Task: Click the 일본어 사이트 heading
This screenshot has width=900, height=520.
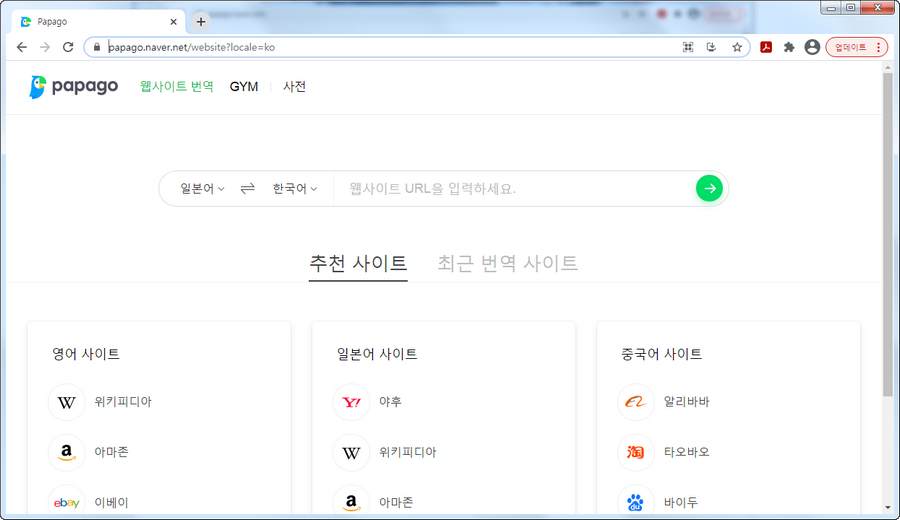Action: (x=377, y=354)
